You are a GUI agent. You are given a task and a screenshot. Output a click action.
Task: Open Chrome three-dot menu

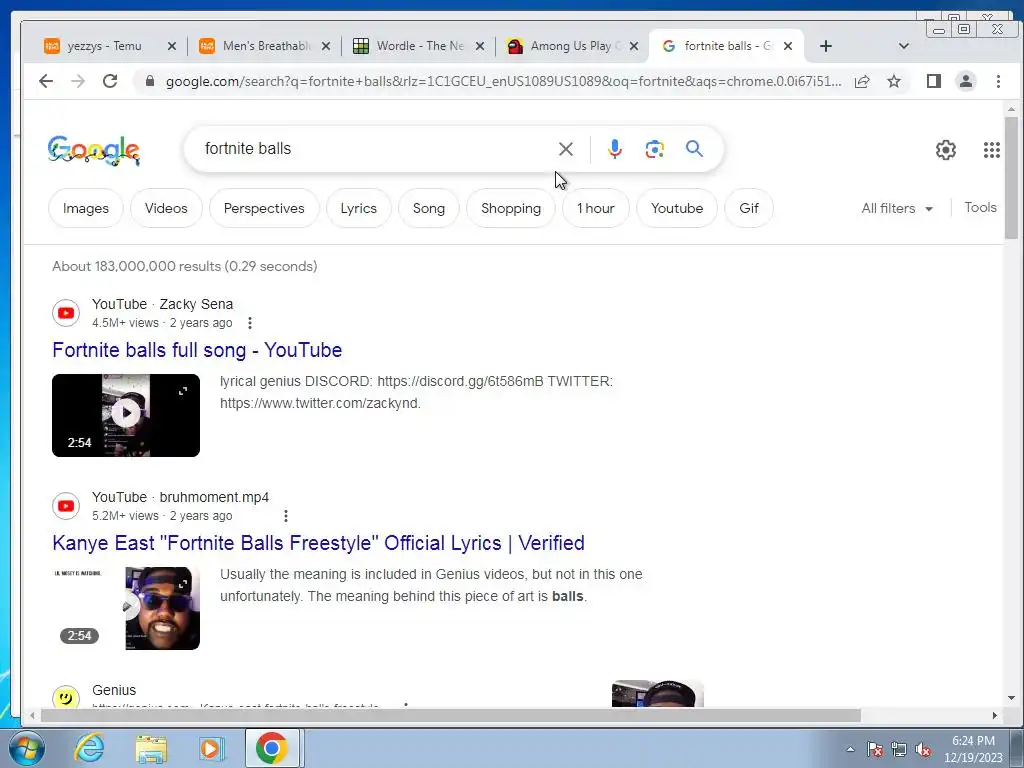(998, 81)
